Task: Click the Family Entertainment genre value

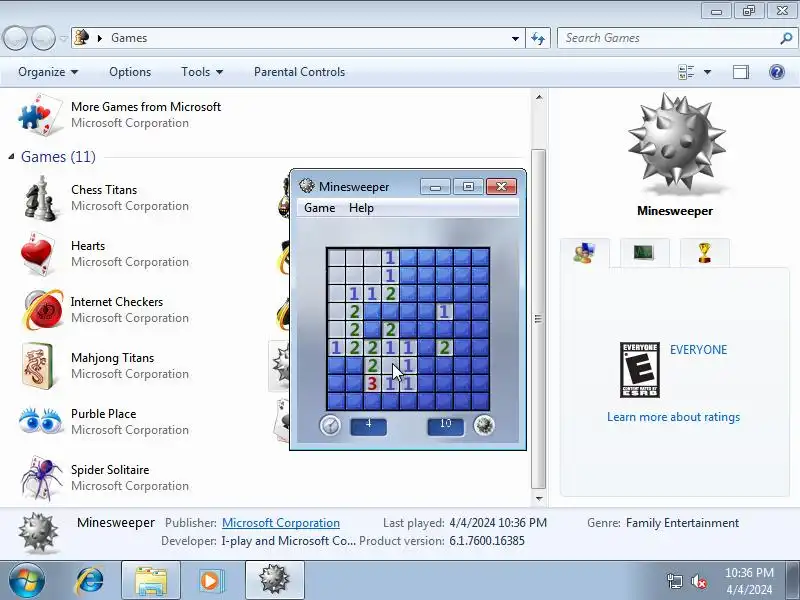Action: 682,522
